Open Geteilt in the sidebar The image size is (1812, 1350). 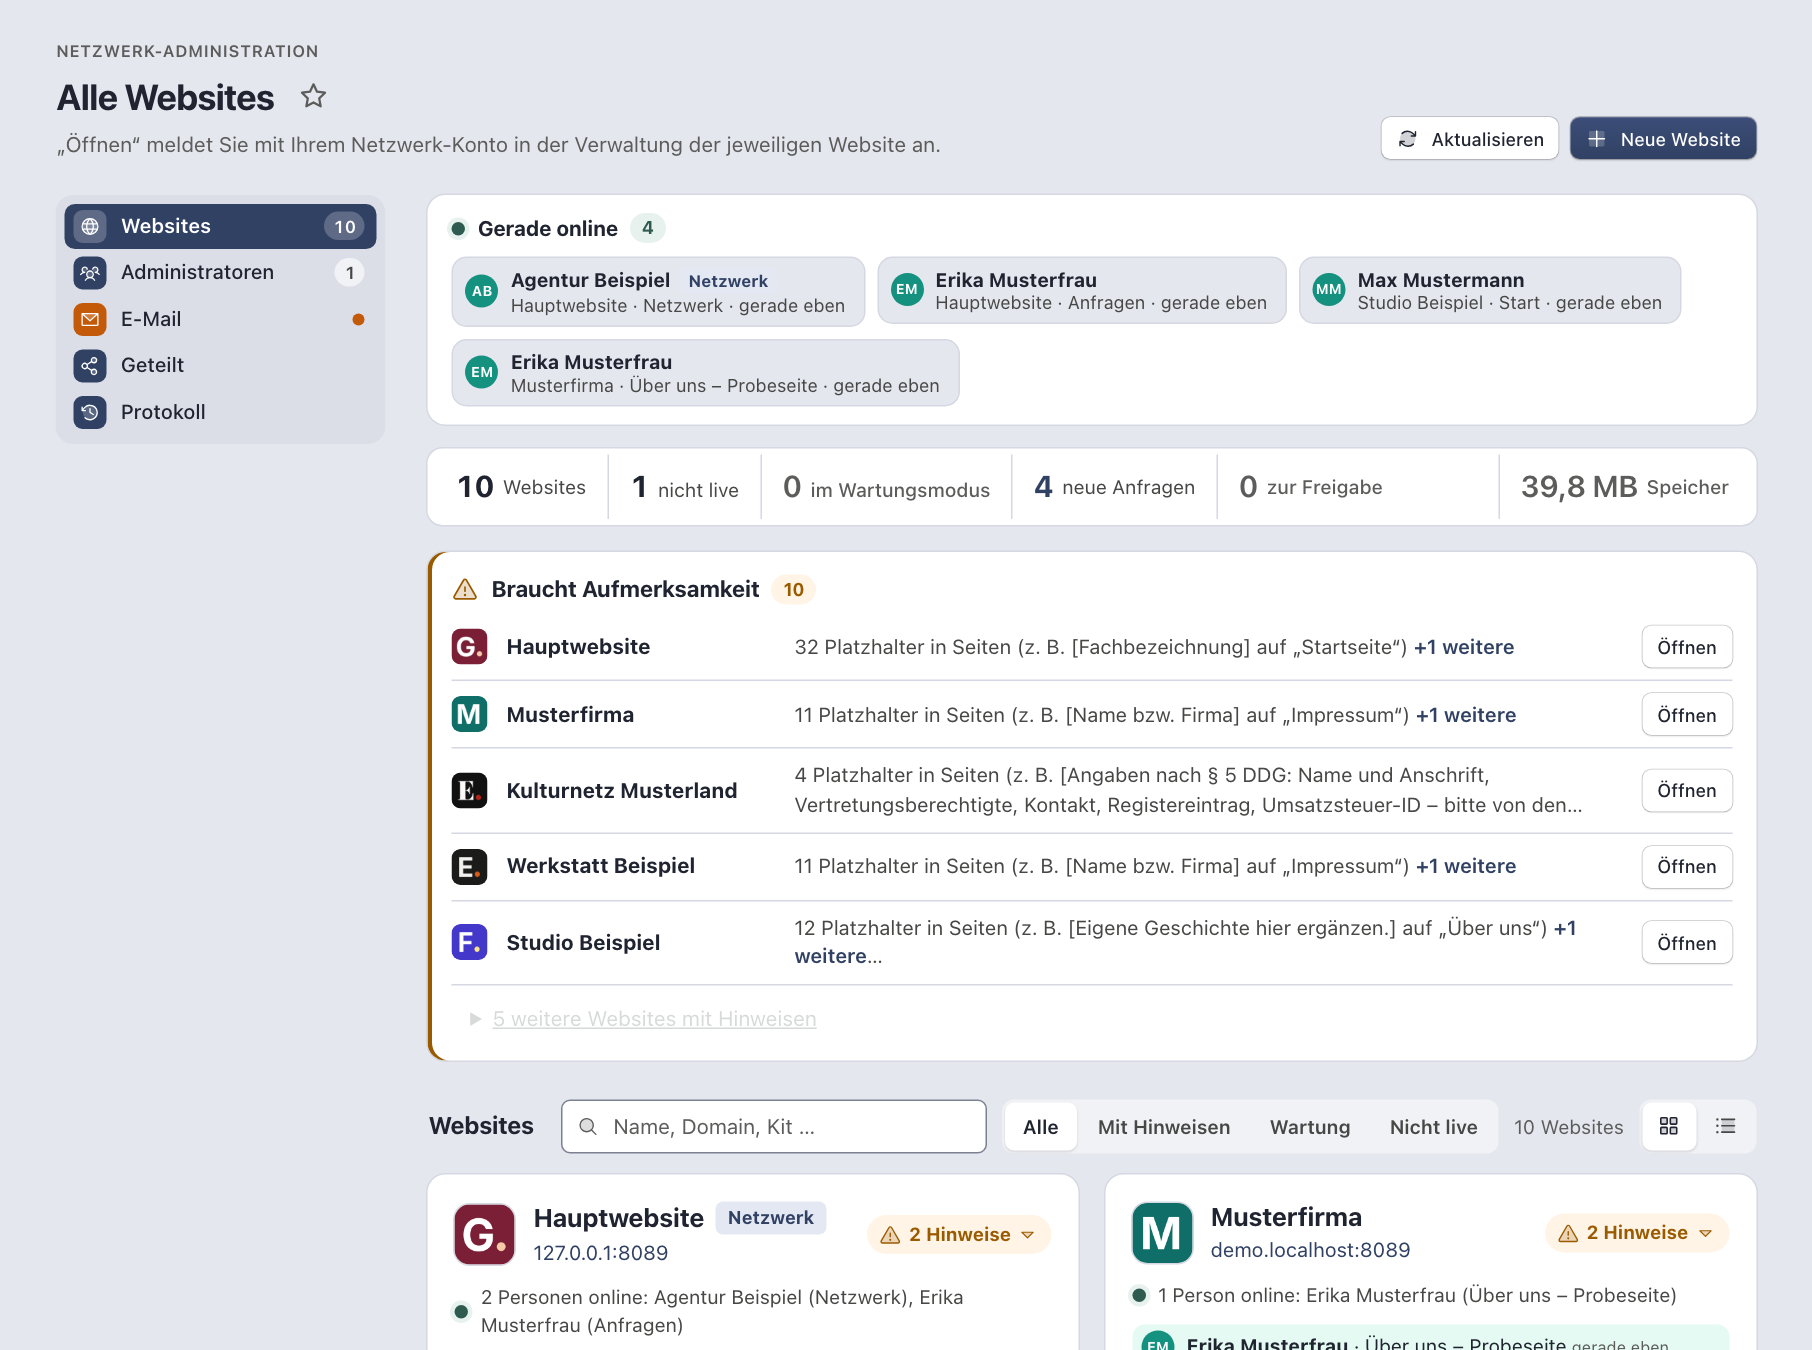point(220,365)
